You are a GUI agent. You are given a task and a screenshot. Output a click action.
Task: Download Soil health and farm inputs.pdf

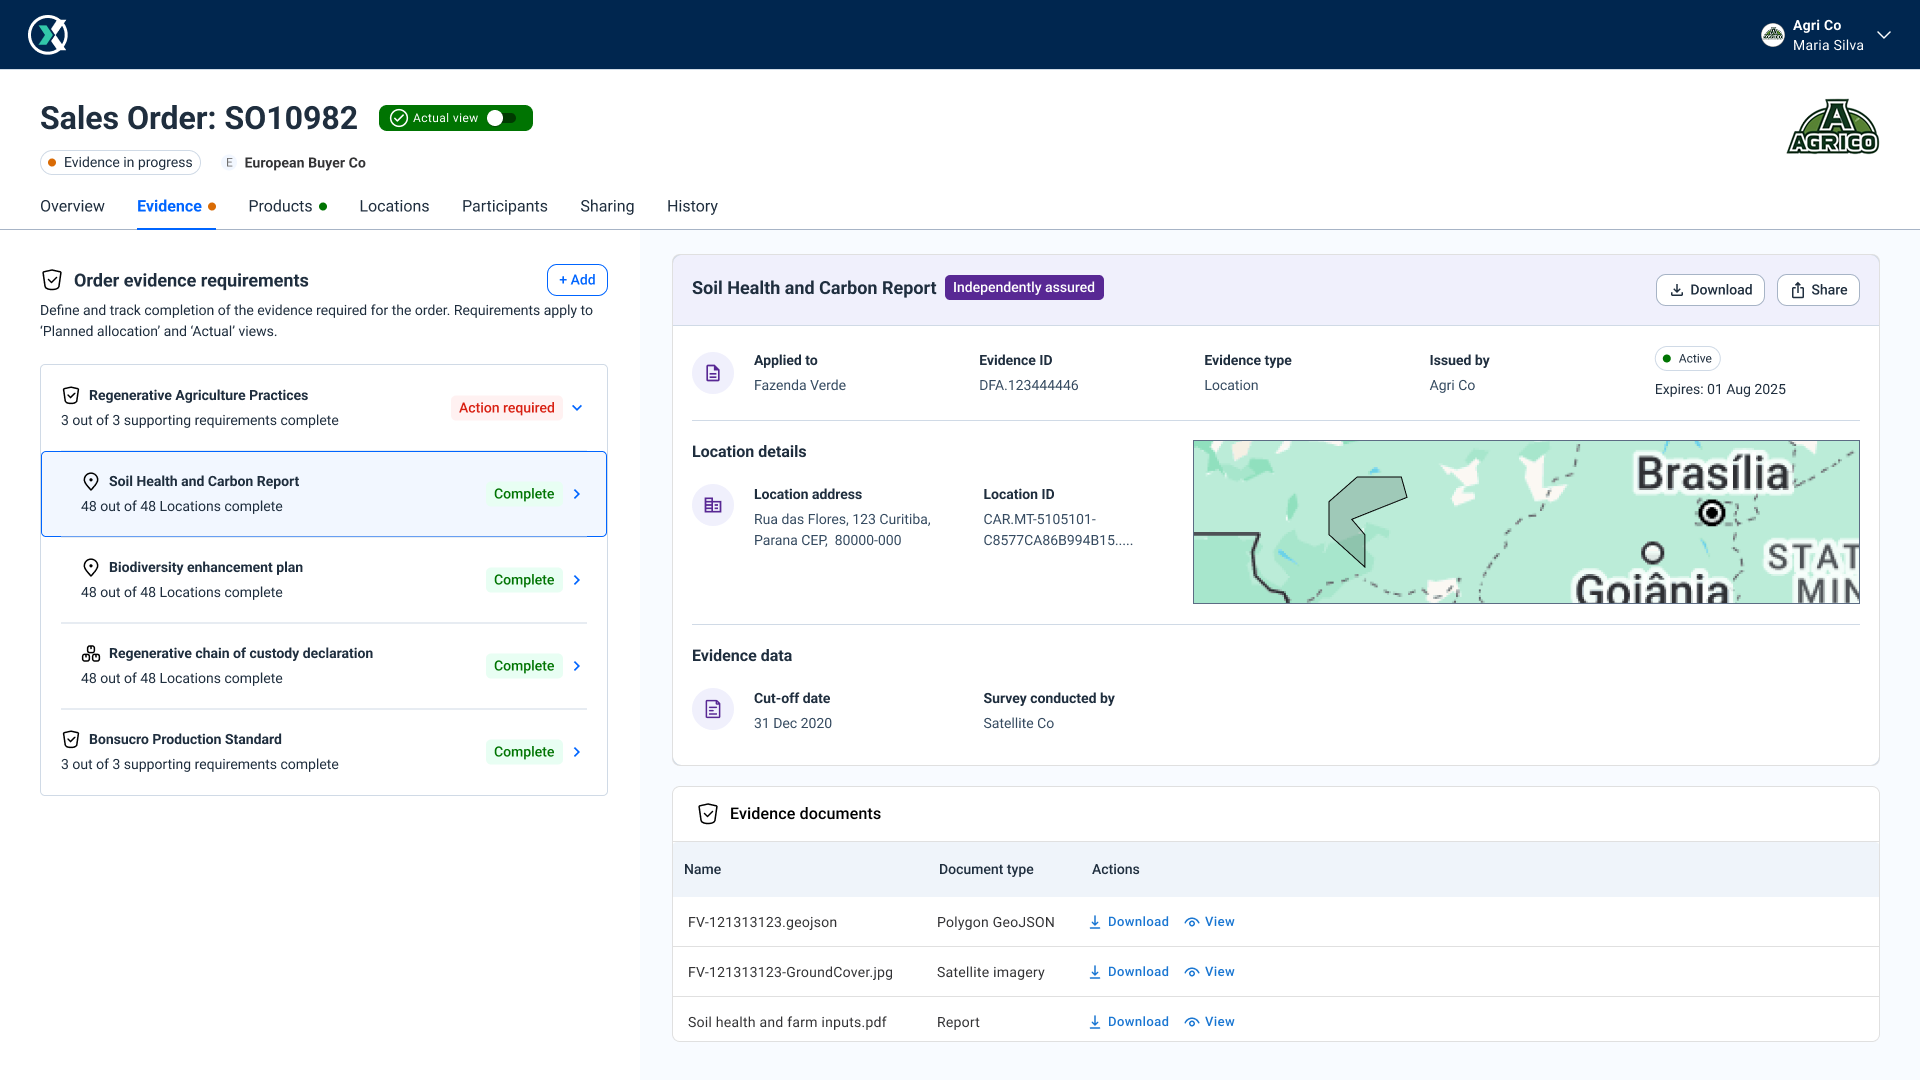(x=1129, y=1022)
